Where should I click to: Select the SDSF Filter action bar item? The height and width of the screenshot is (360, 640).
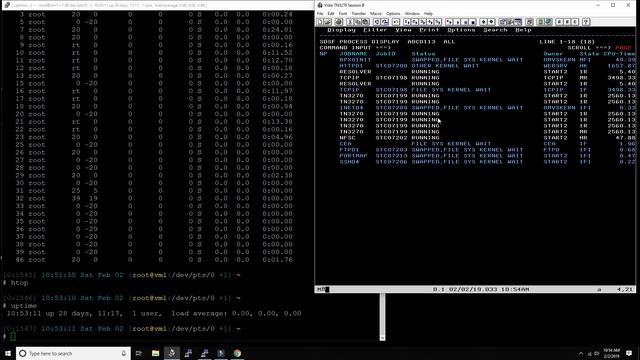375,30
